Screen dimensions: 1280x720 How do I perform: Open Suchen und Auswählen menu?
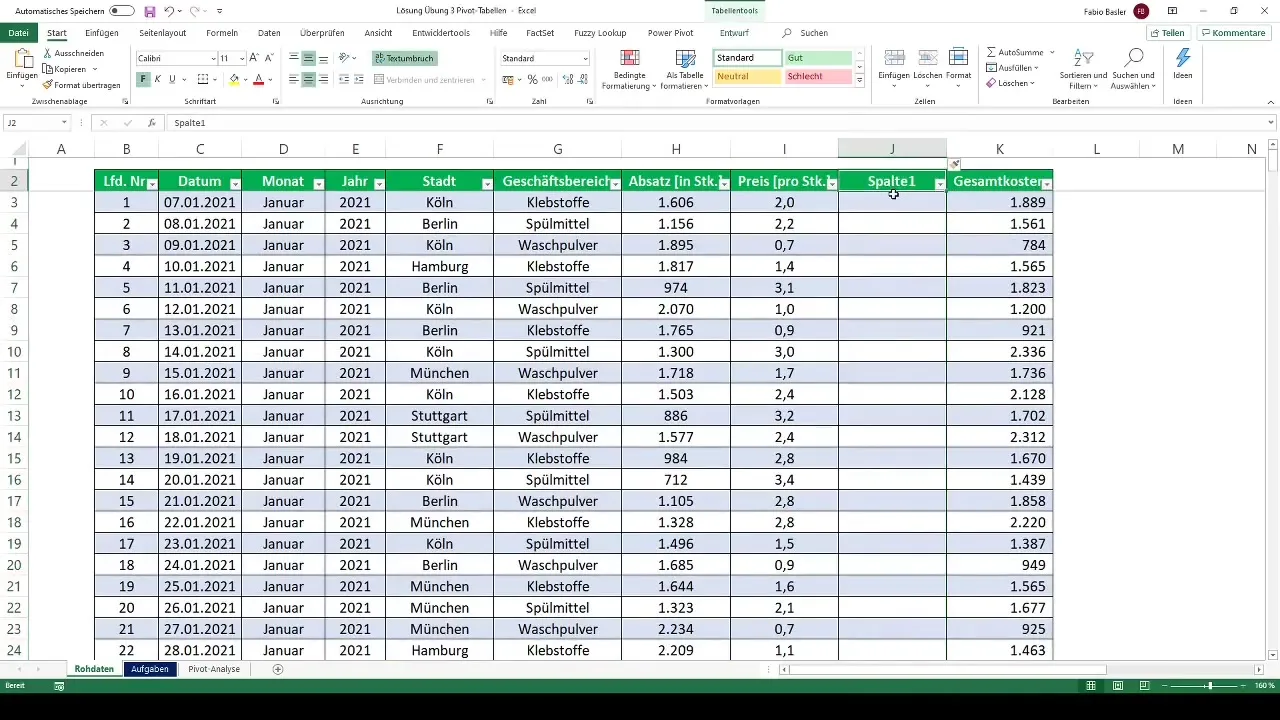tap(1134, 68)
